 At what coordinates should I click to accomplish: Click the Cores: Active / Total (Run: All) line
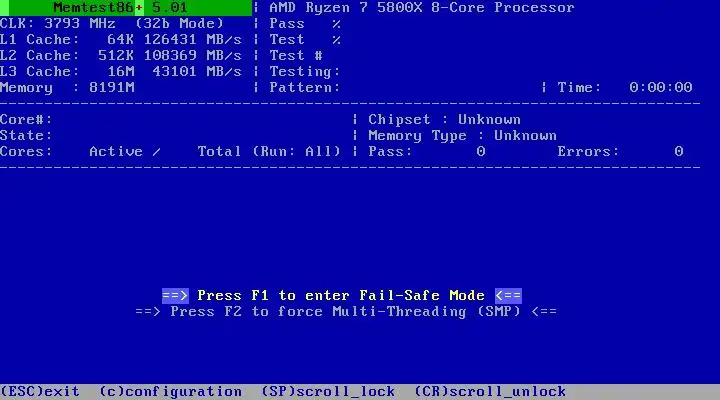point(170,152)
